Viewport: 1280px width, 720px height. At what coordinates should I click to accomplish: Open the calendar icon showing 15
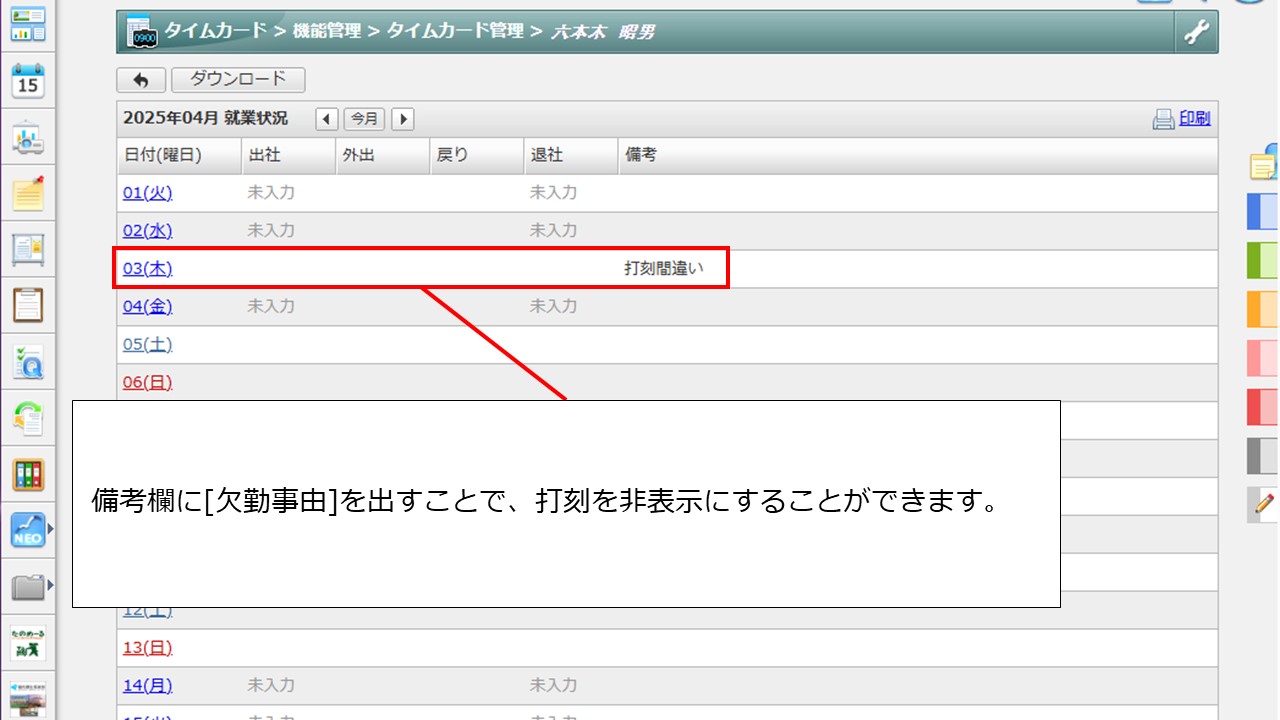[x=28, y=82]
